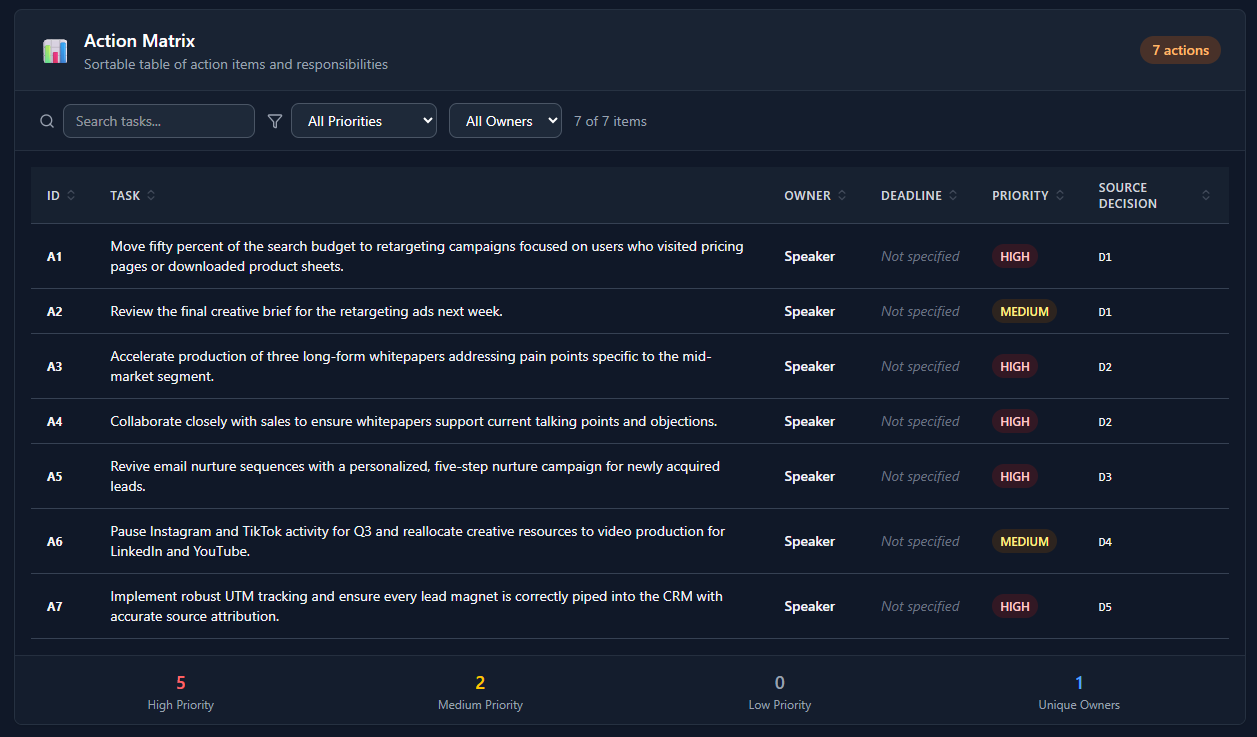1257x737 pixels.
Task: Open the All Owners dropdown
Action: (505, 121)
